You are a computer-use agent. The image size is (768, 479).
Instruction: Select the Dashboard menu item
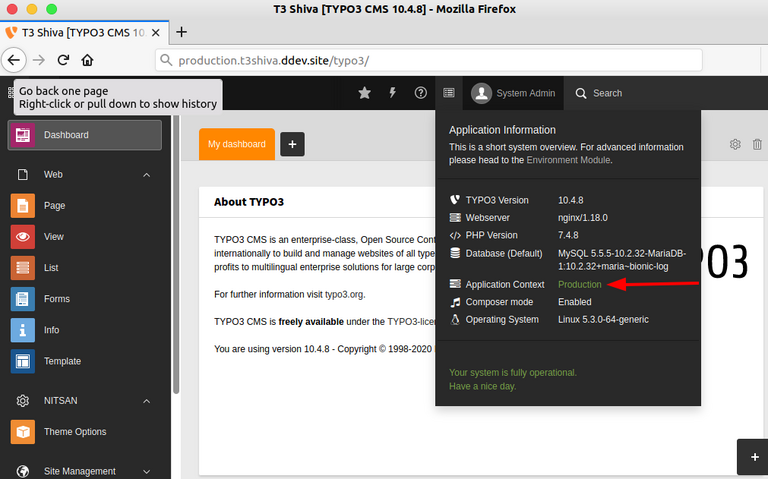click(x=85, y=135)
